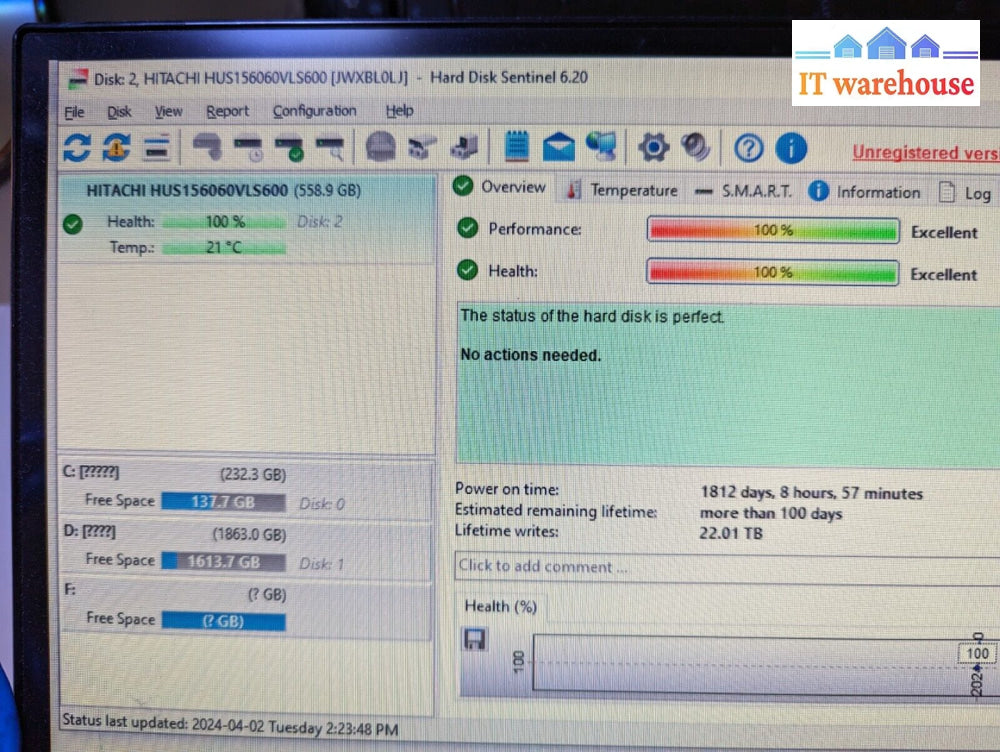Click the C: drive free space bar
The height and width of the screenshot is (752, 1000).
coord(222,502)
